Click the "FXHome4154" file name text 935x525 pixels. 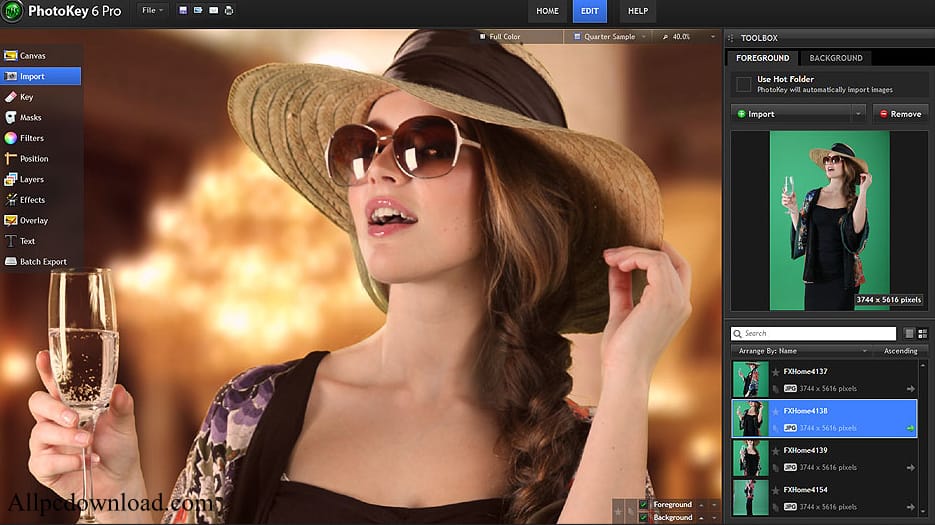point(805,490)
